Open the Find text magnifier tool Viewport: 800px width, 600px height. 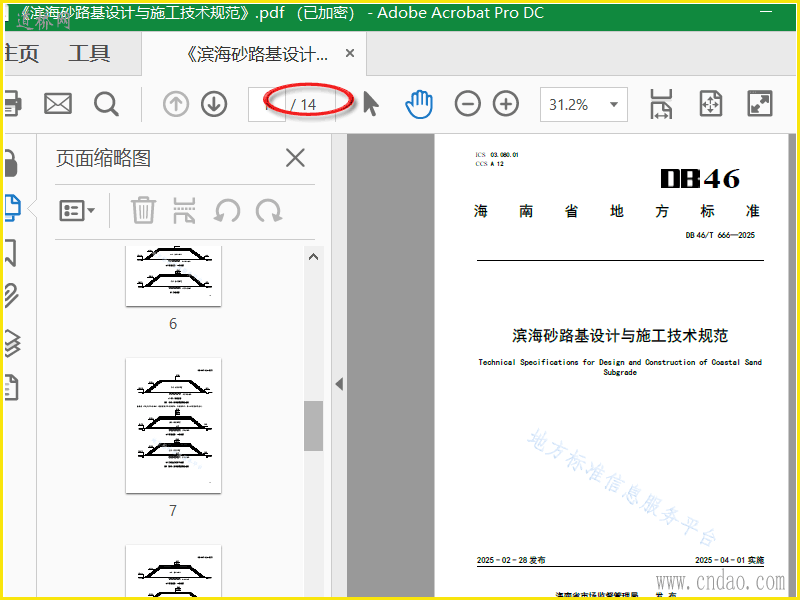point(106,104)
